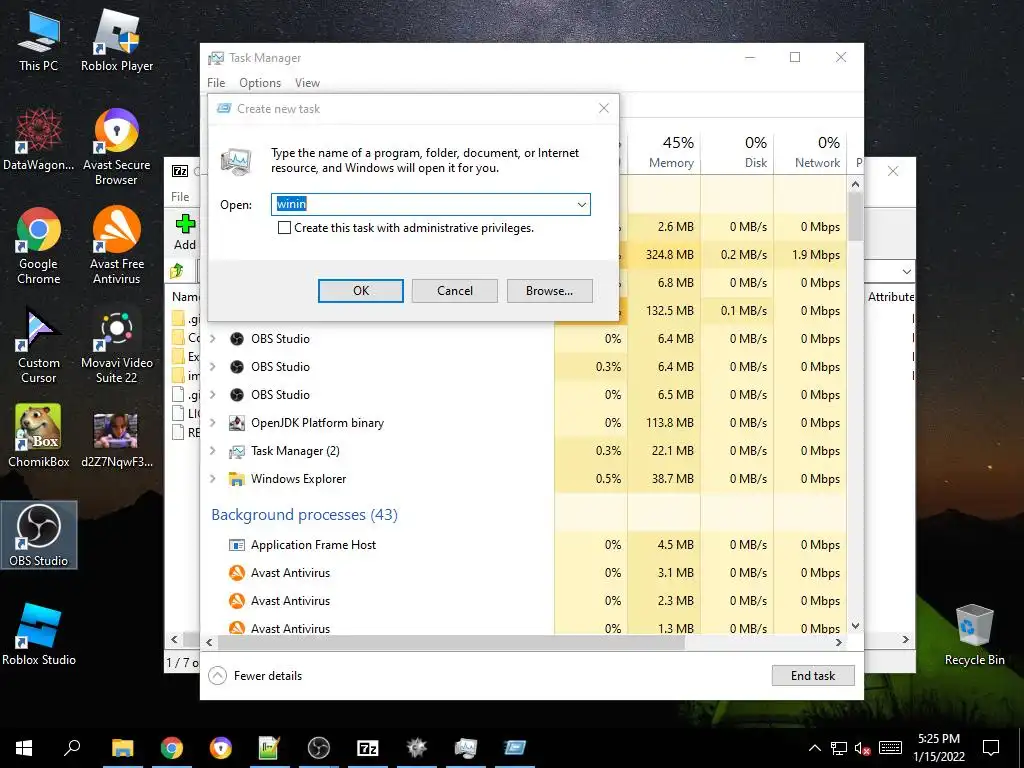Open ChomikBox desktop shortcut
Screen dimensions: 1024x768
pyautogui.click(x=39, y=436)
